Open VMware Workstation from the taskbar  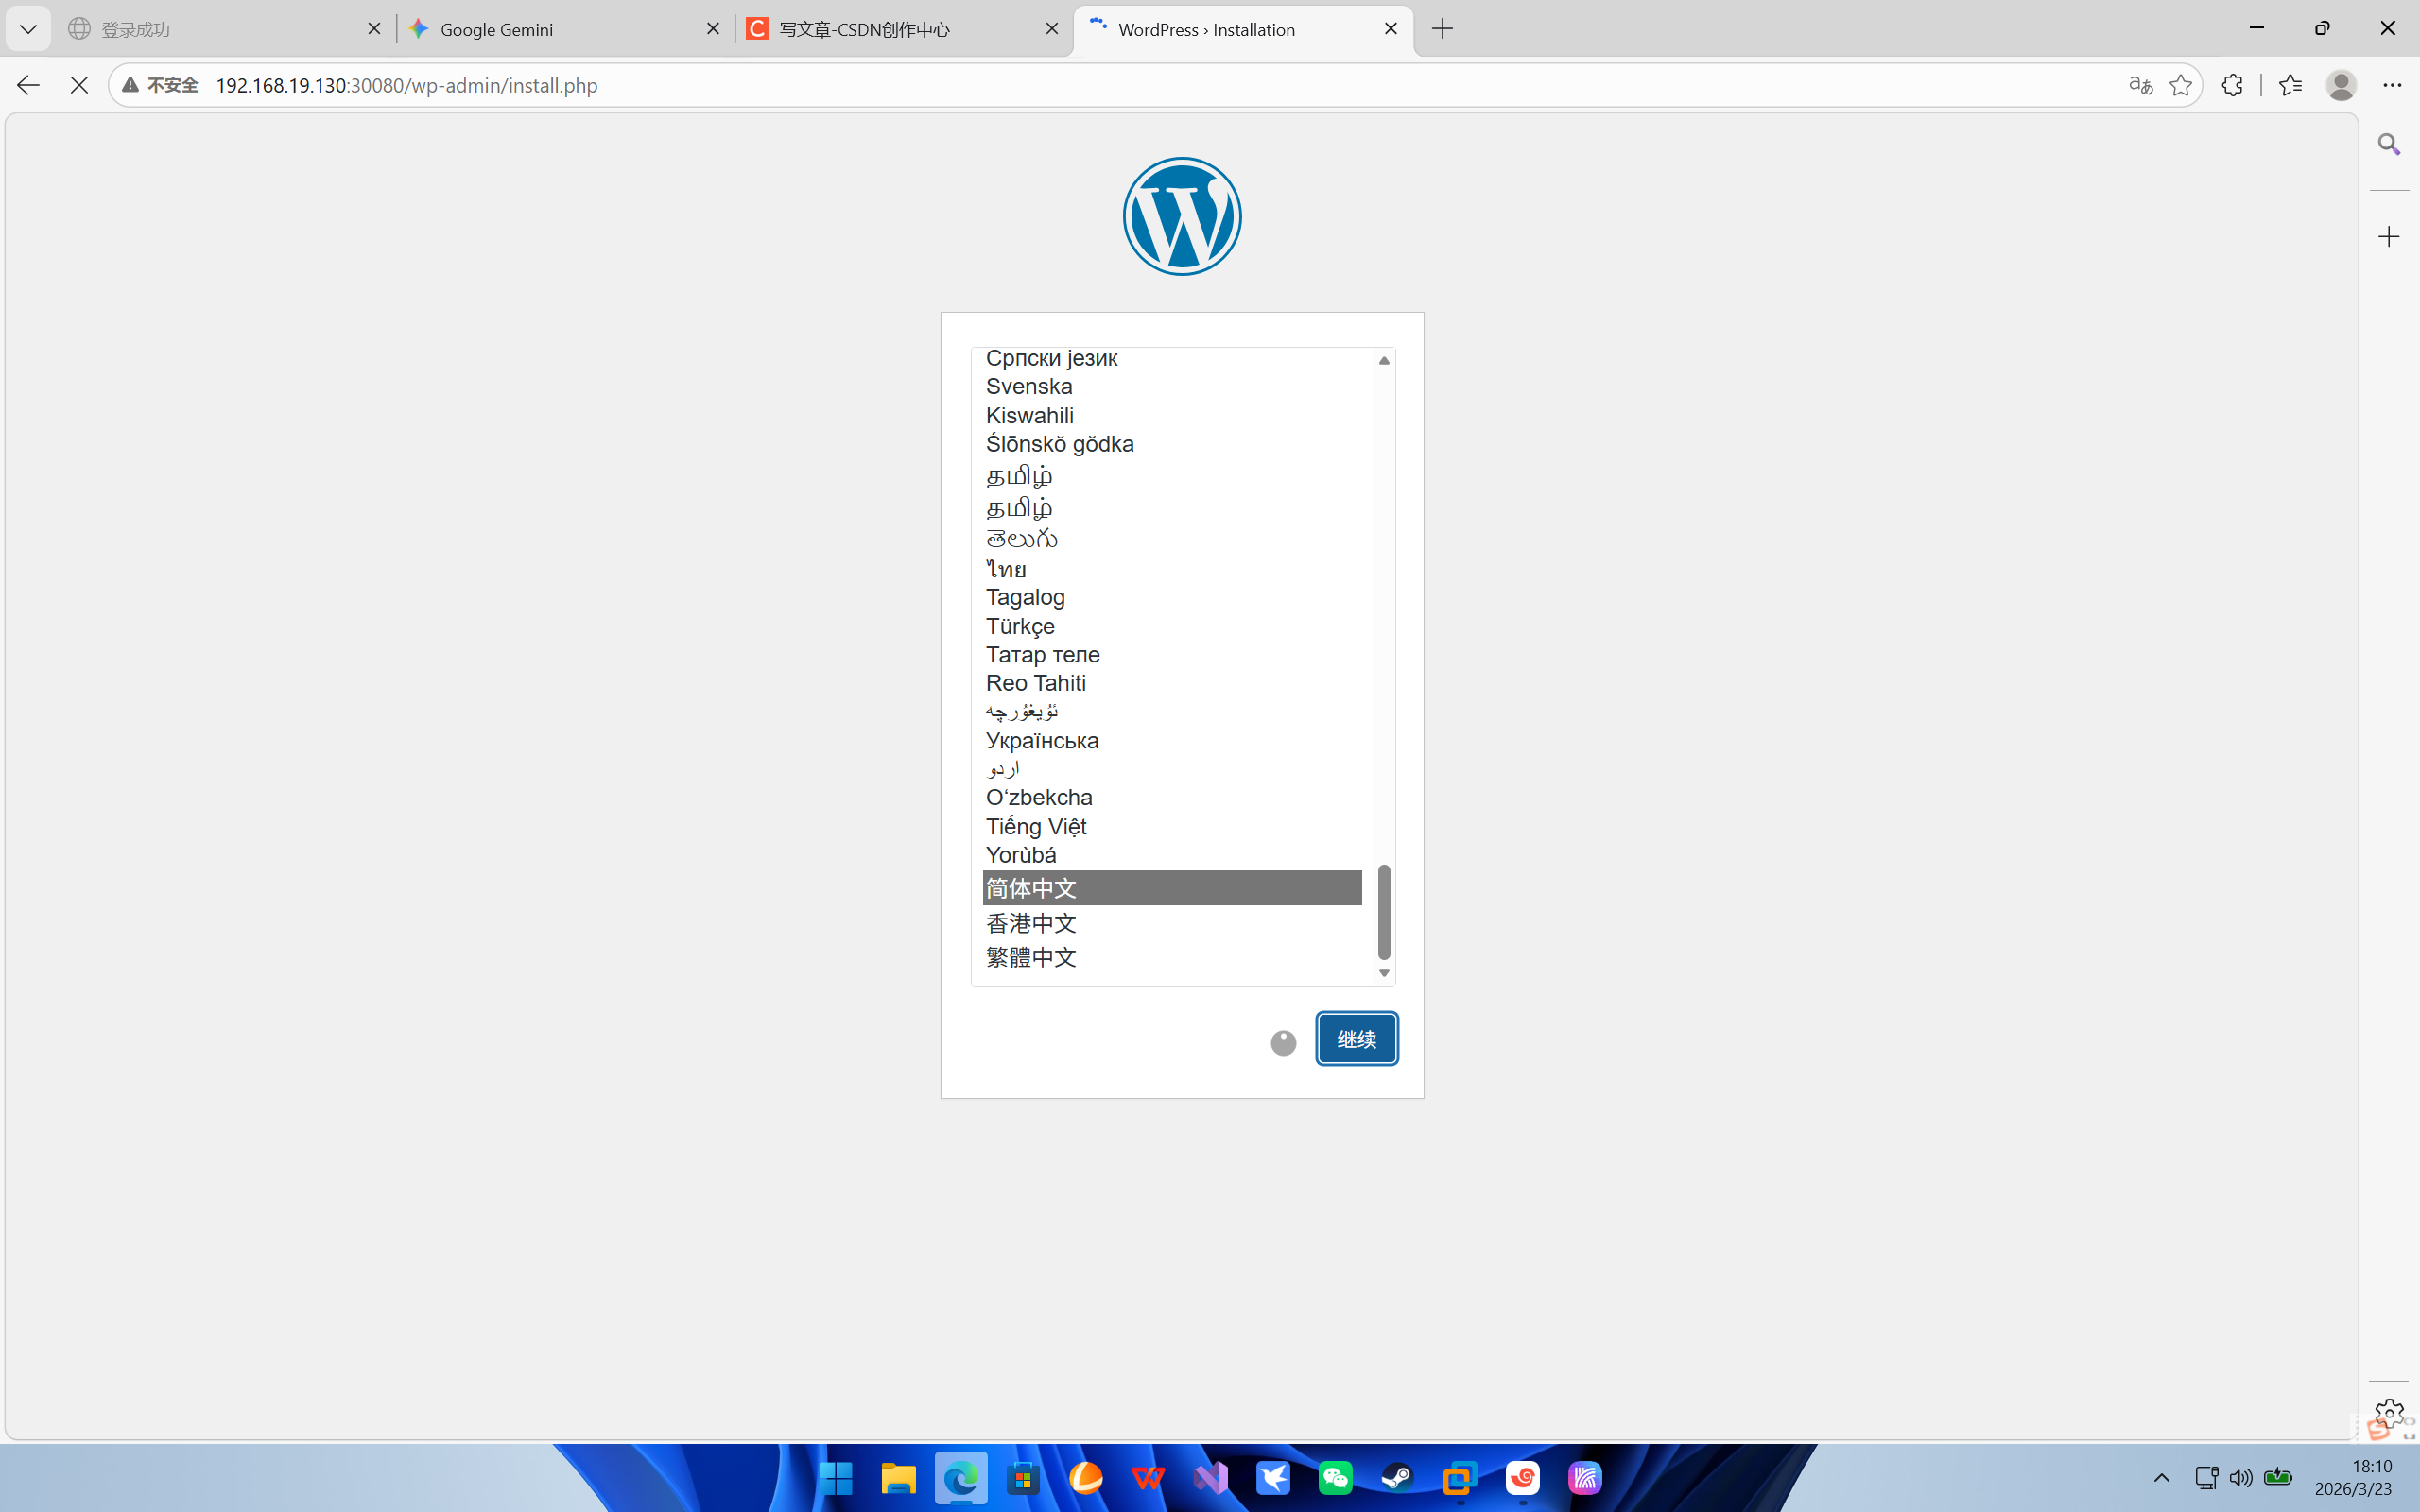[1460, 1478]
